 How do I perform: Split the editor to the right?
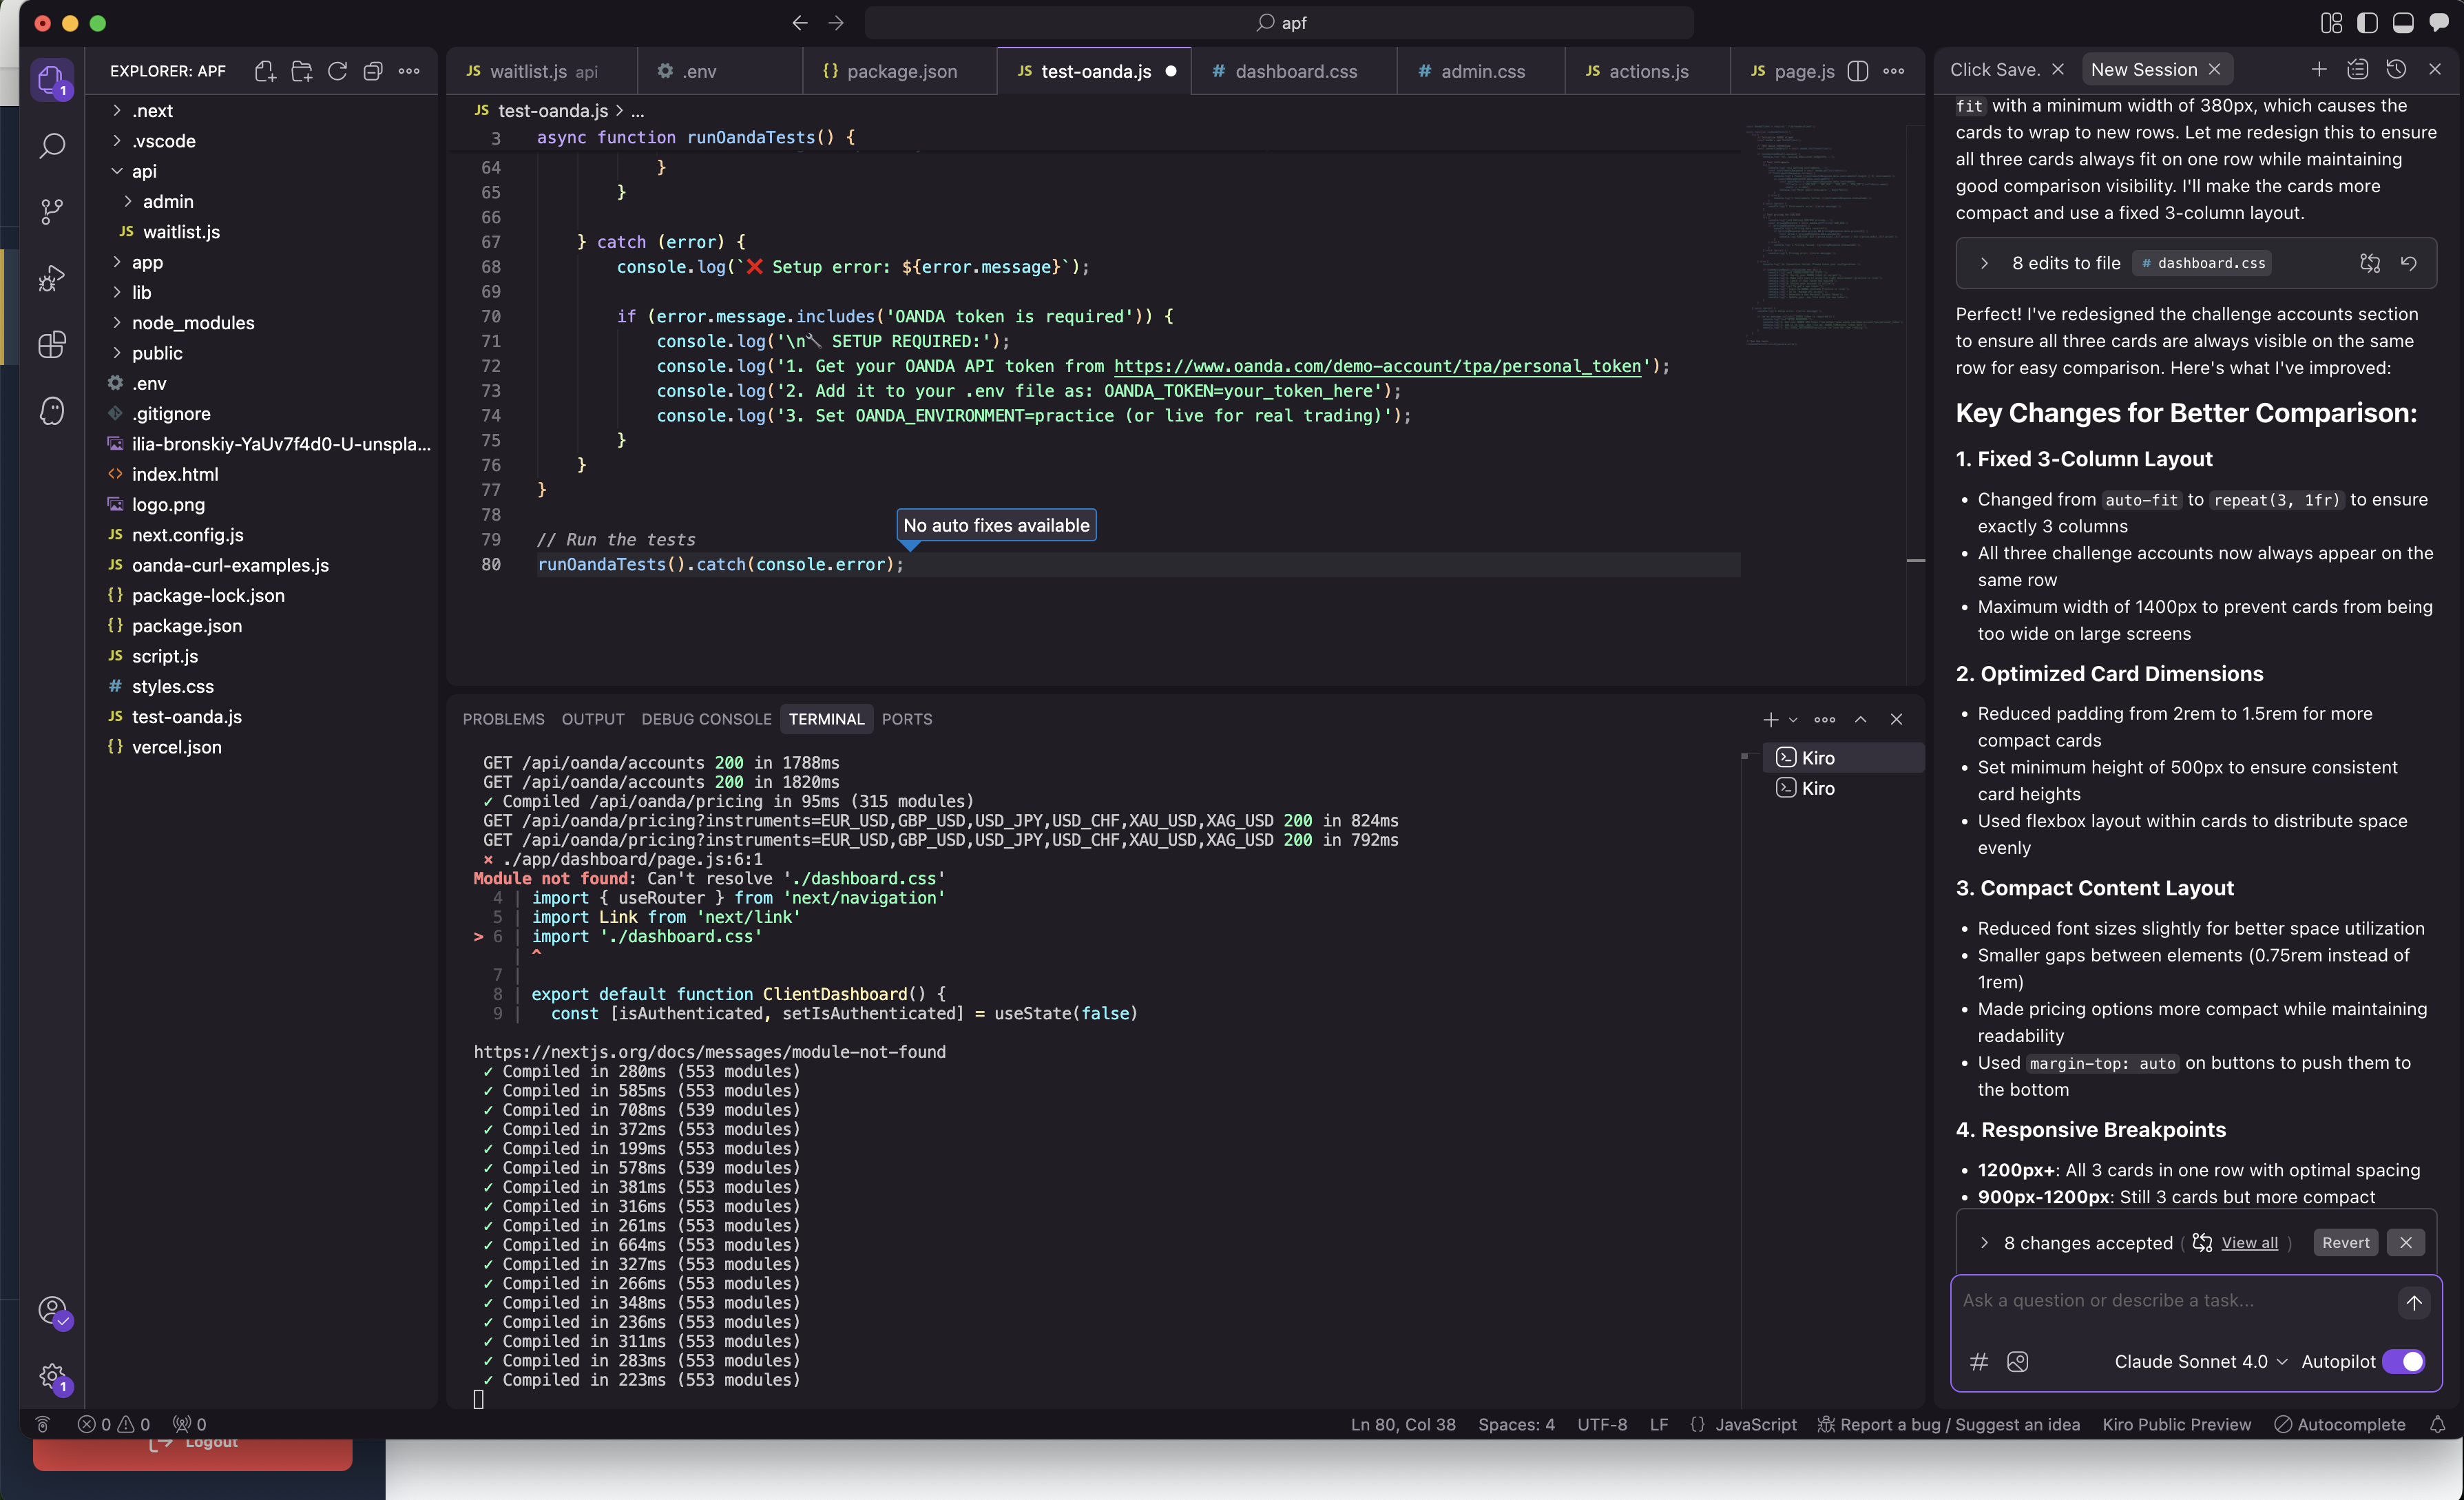1858,71
